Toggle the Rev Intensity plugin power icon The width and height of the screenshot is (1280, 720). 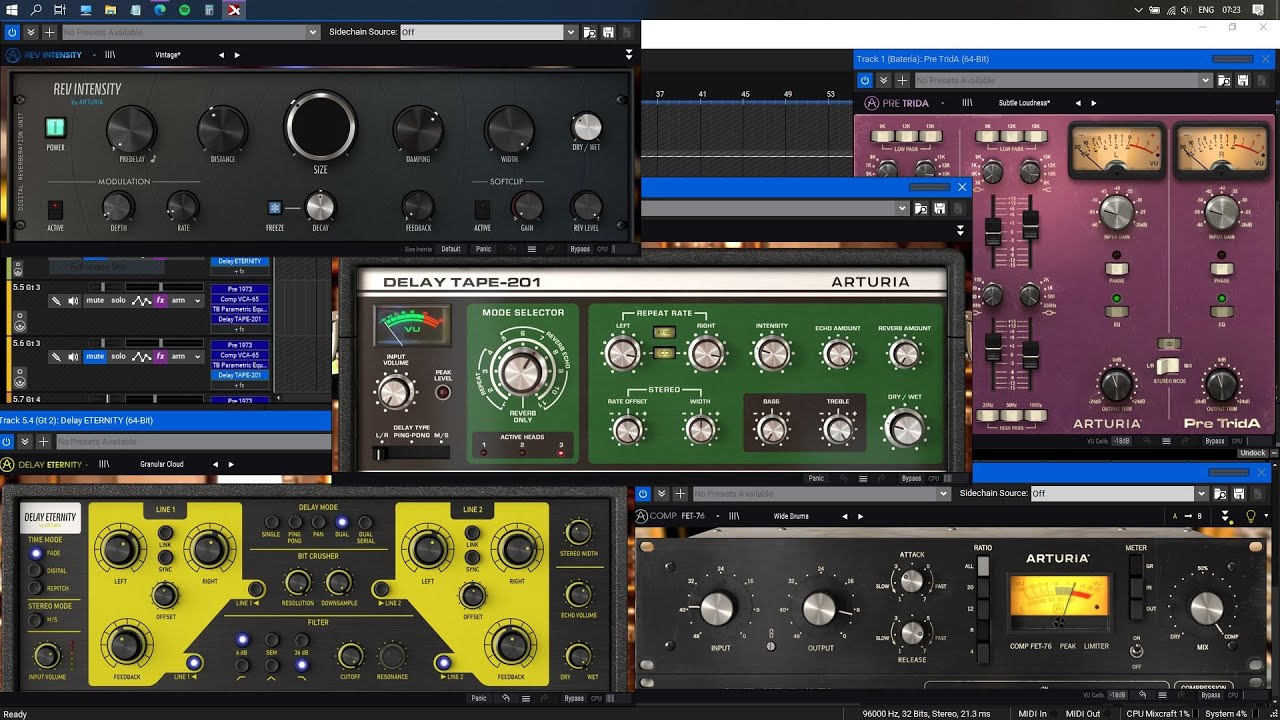point(12,33)
